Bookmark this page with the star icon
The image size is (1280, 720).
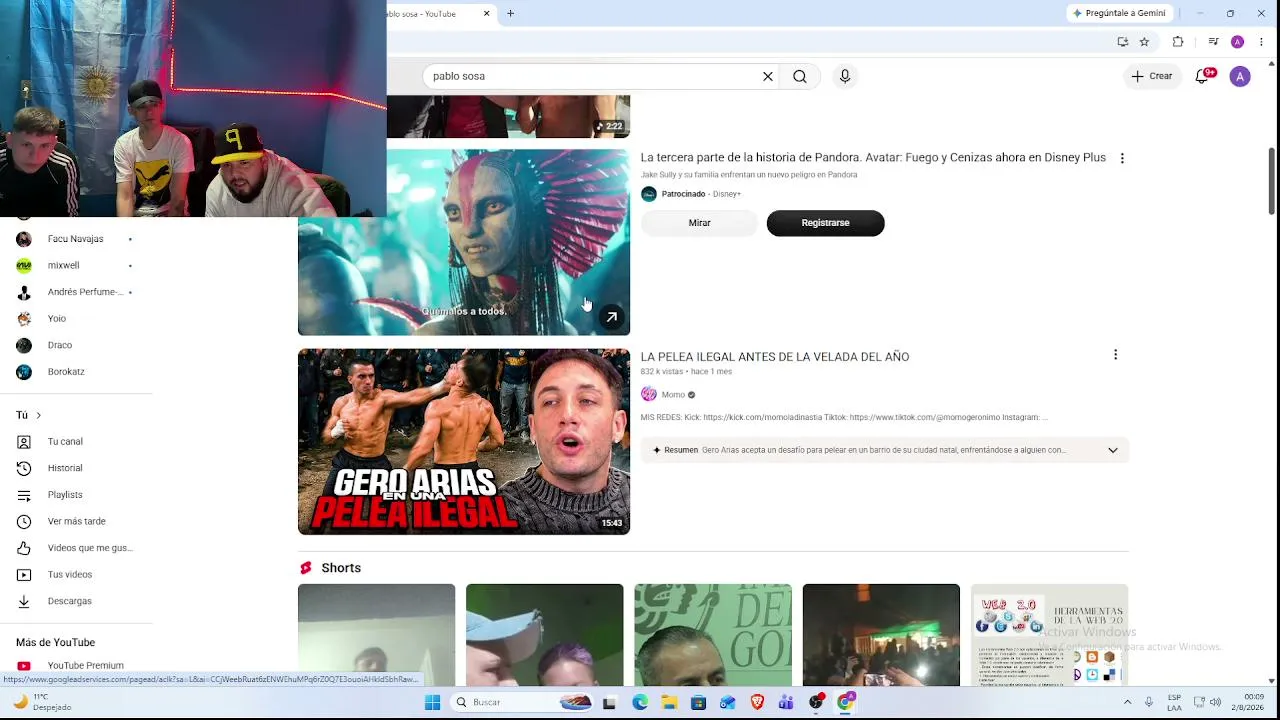pyautogui.click(x=1144, y=42)
